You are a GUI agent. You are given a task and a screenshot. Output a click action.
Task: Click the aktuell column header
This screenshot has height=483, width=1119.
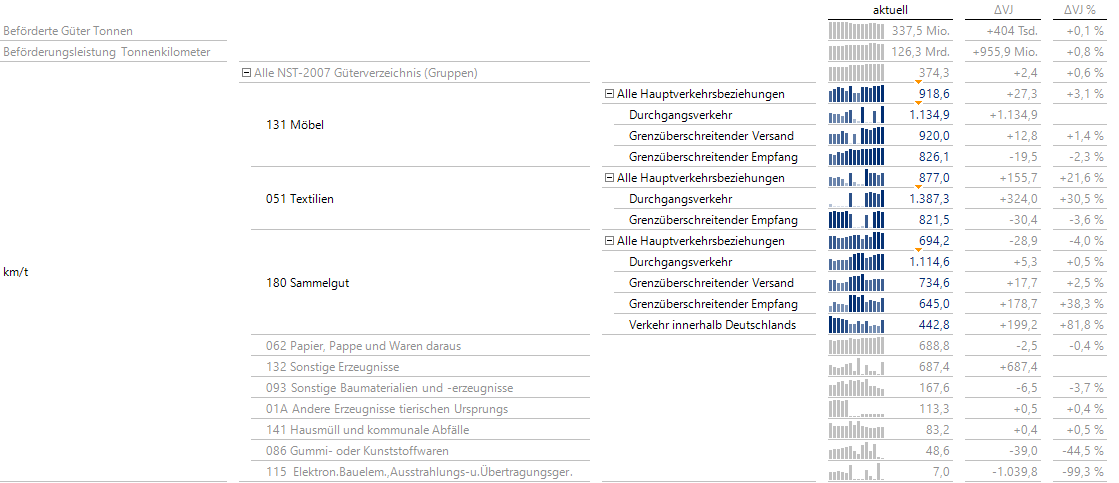click(890, 9)
